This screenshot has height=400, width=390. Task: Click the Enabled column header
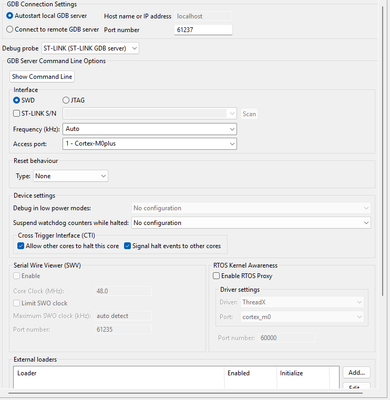pos(251,373)
